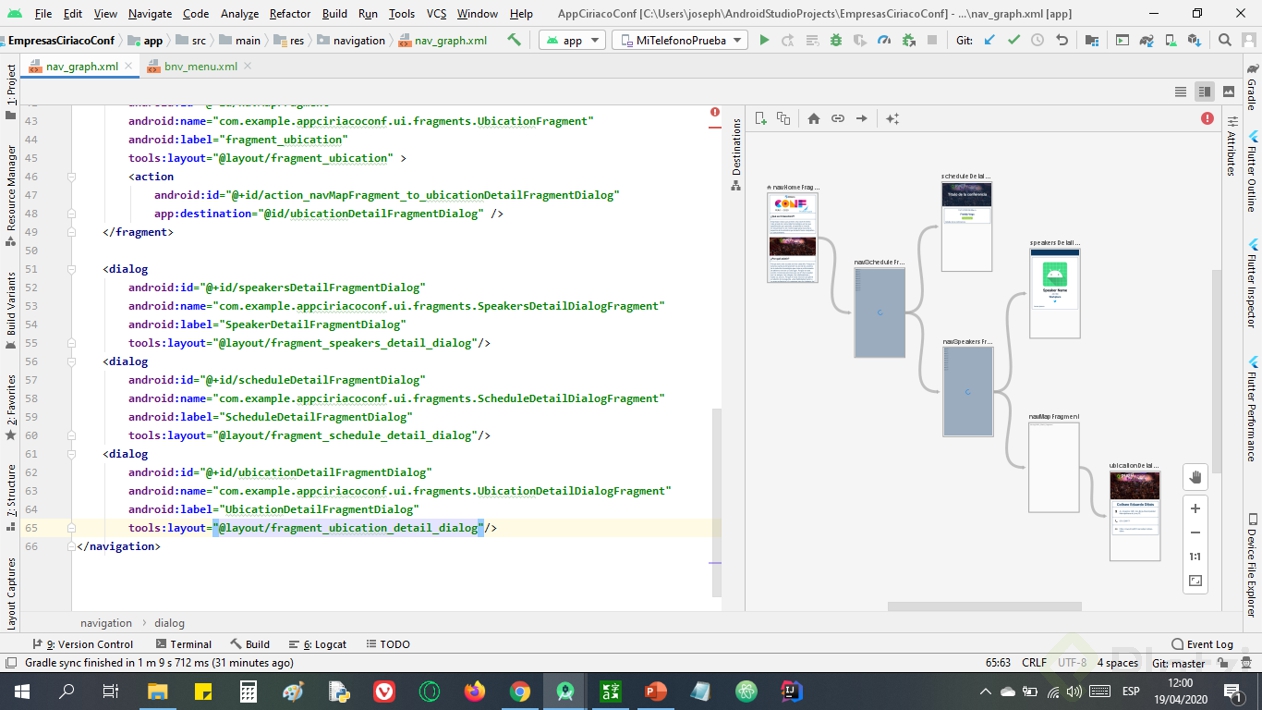
Task: Add new destination in navigation editor
Action: pos(761,119)
